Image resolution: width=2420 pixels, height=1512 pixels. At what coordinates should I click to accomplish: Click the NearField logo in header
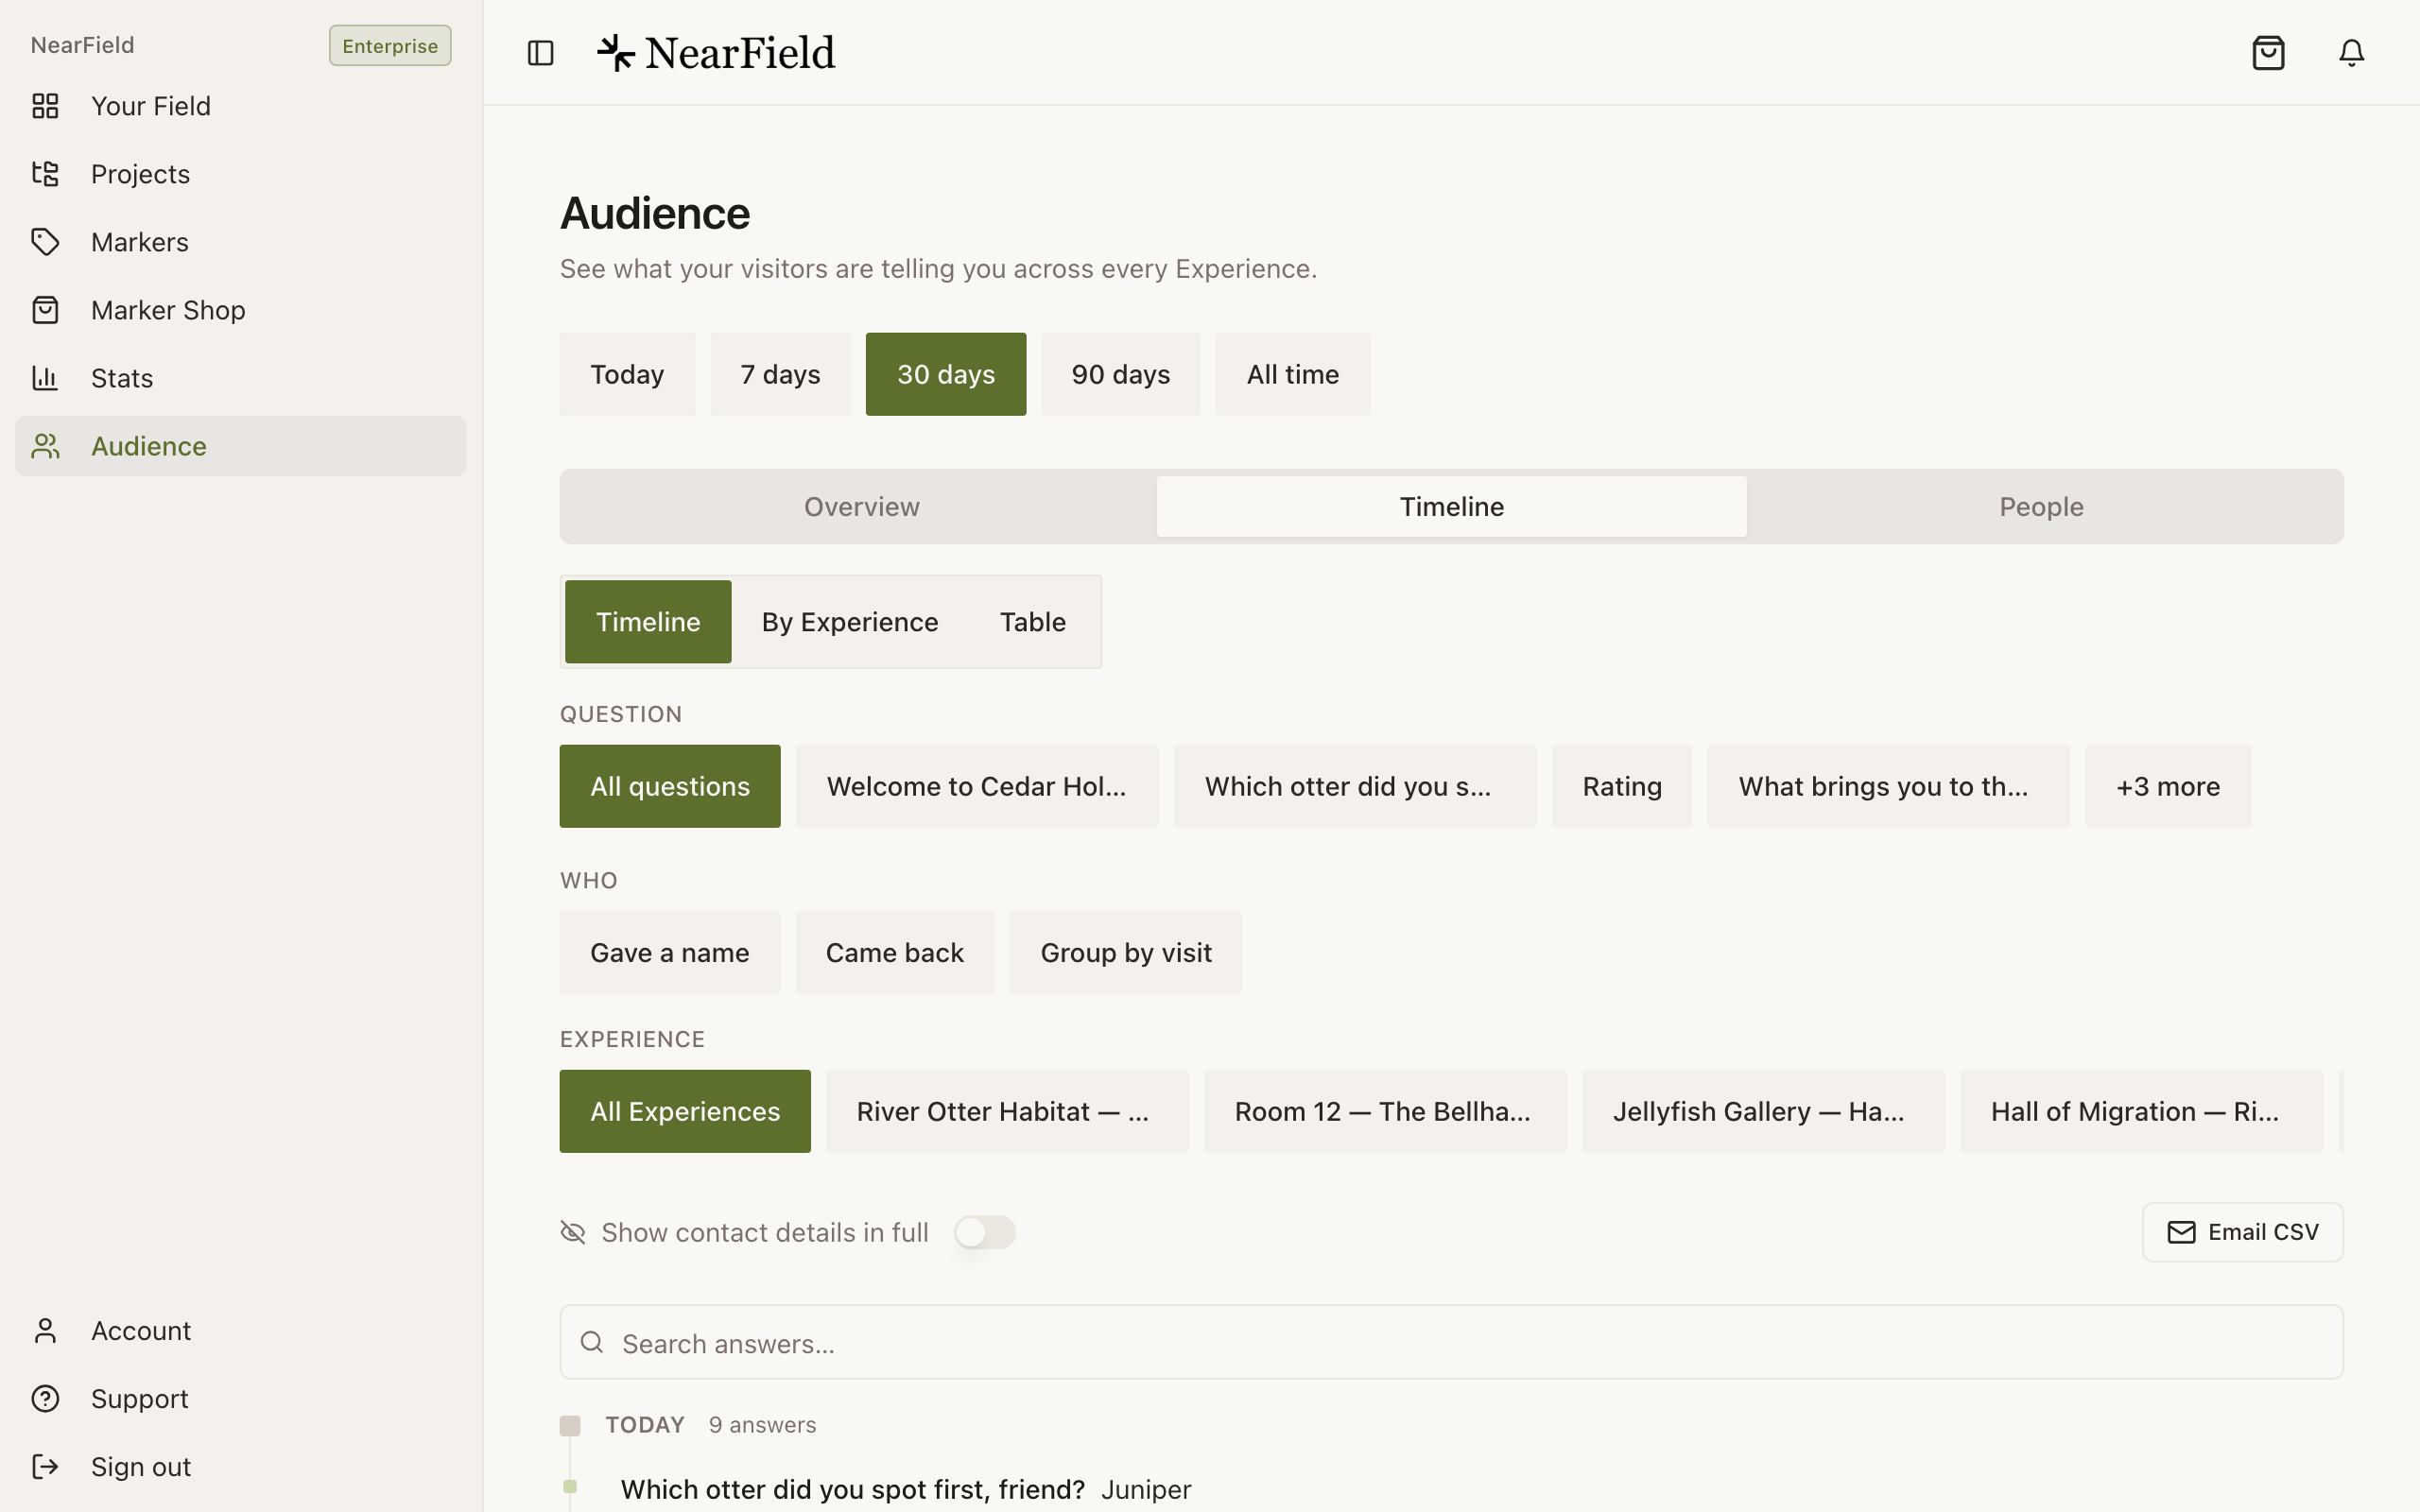coord(716,53)
